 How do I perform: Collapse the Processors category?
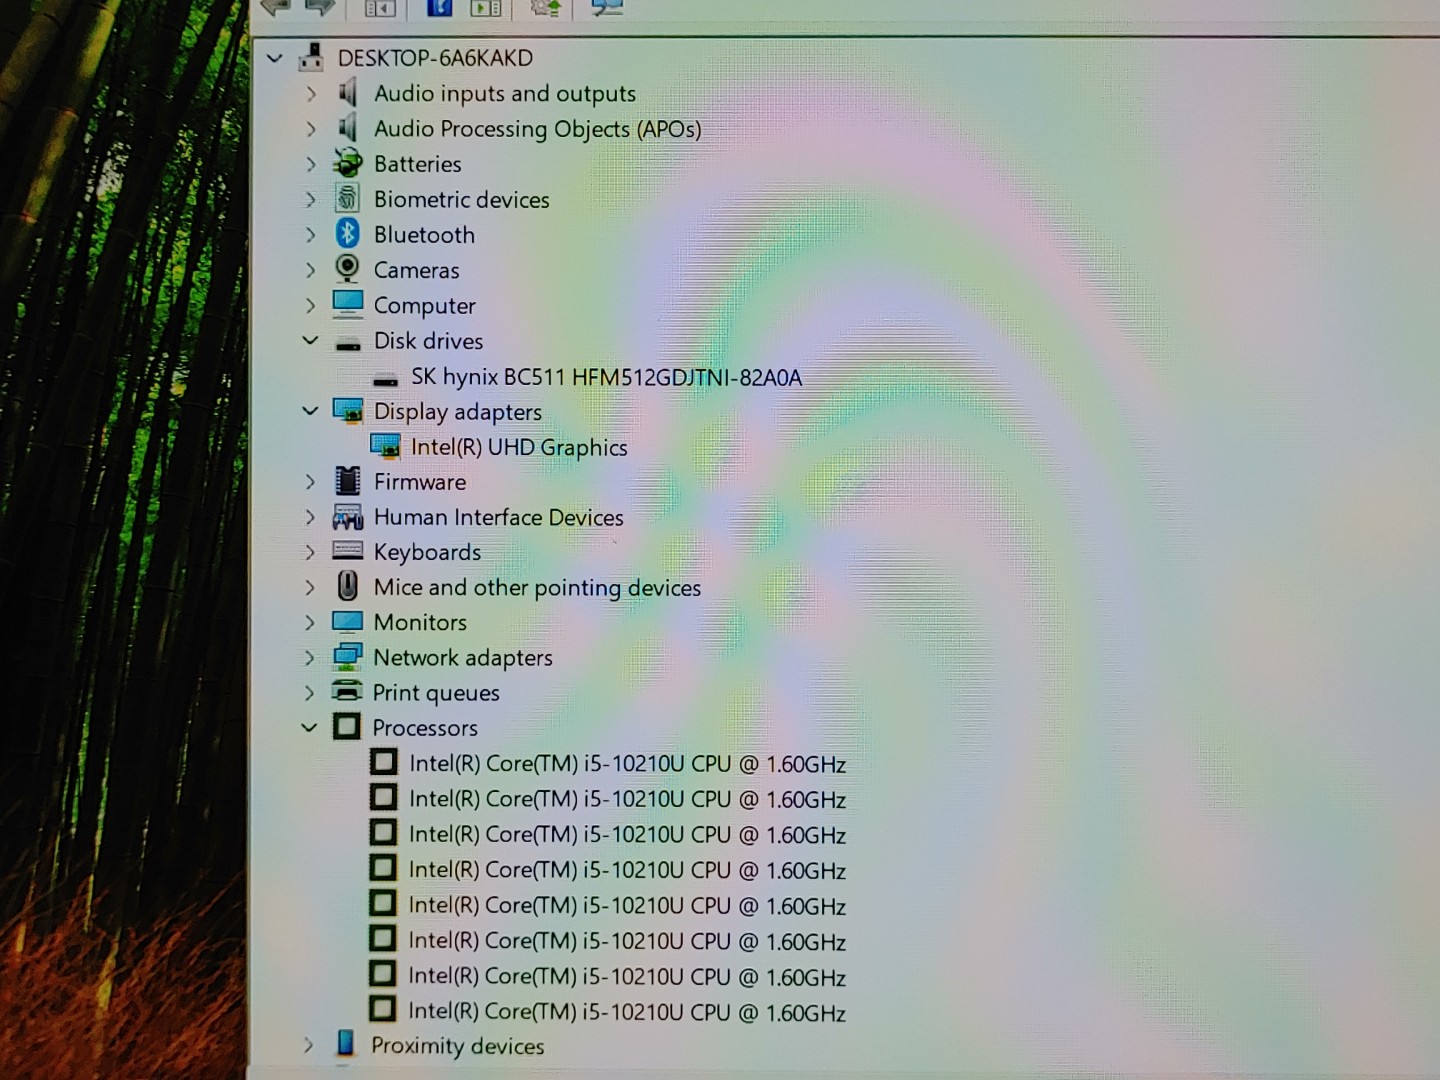310,728
